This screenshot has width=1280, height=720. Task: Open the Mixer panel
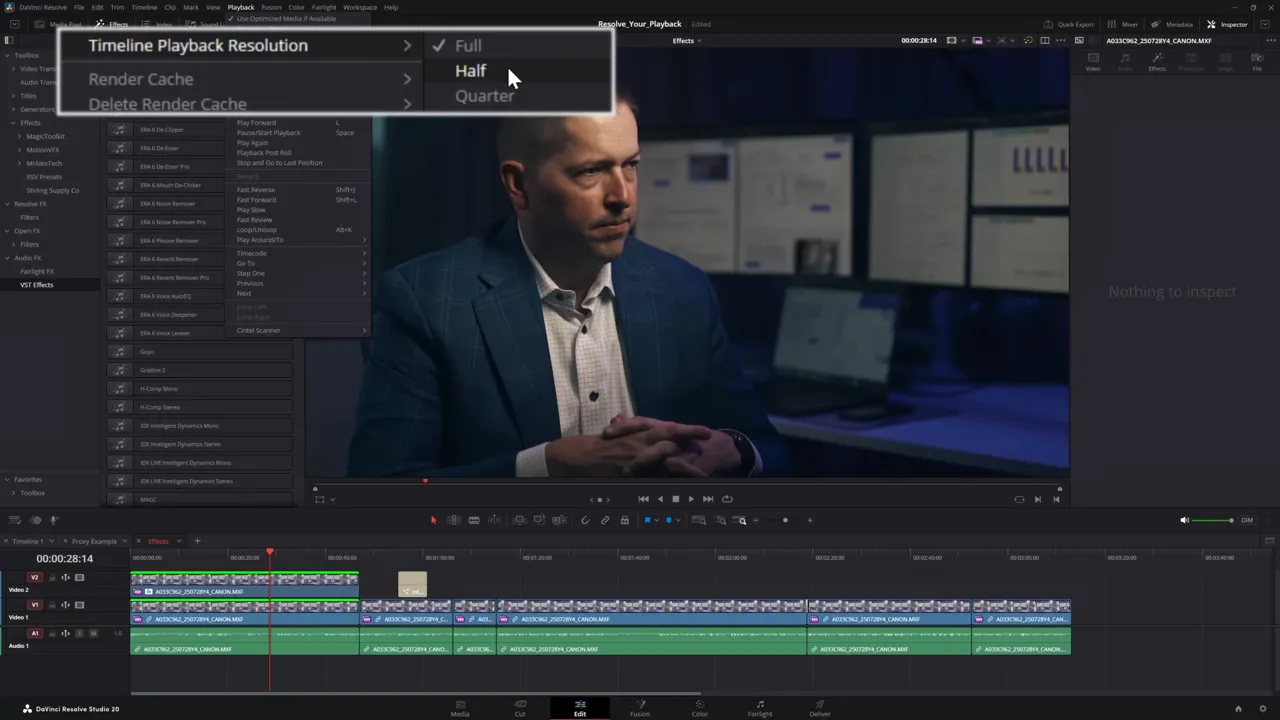1123,24
